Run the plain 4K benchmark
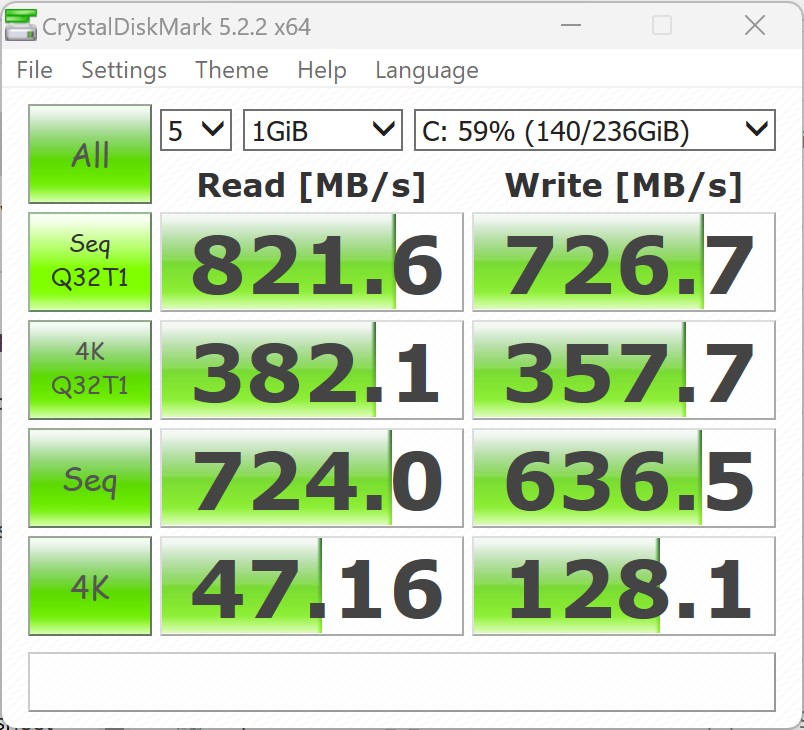The width and height of the screenshot is (804, 730). (x=90, y=586)
